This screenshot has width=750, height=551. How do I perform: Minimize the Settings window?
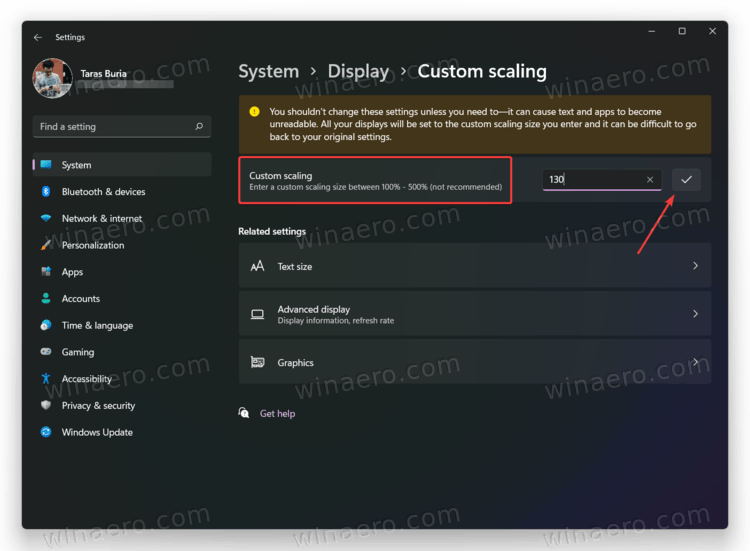point(651,31)
